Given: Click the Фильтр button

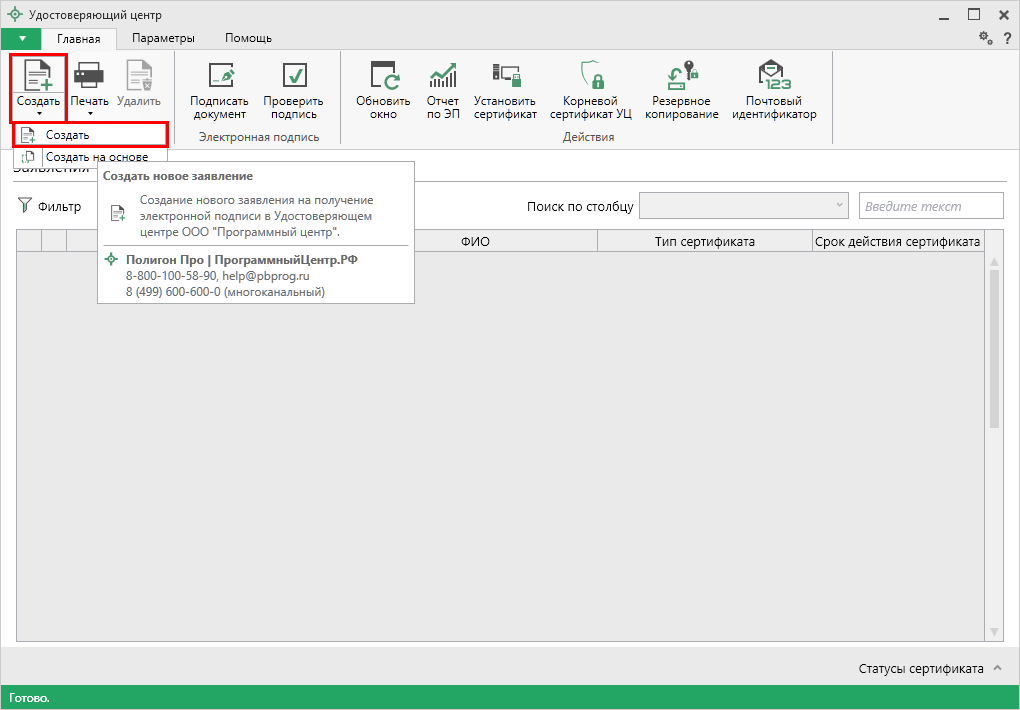Looking at the screenshot, I should pyautogui.click(x=50, y=207).
